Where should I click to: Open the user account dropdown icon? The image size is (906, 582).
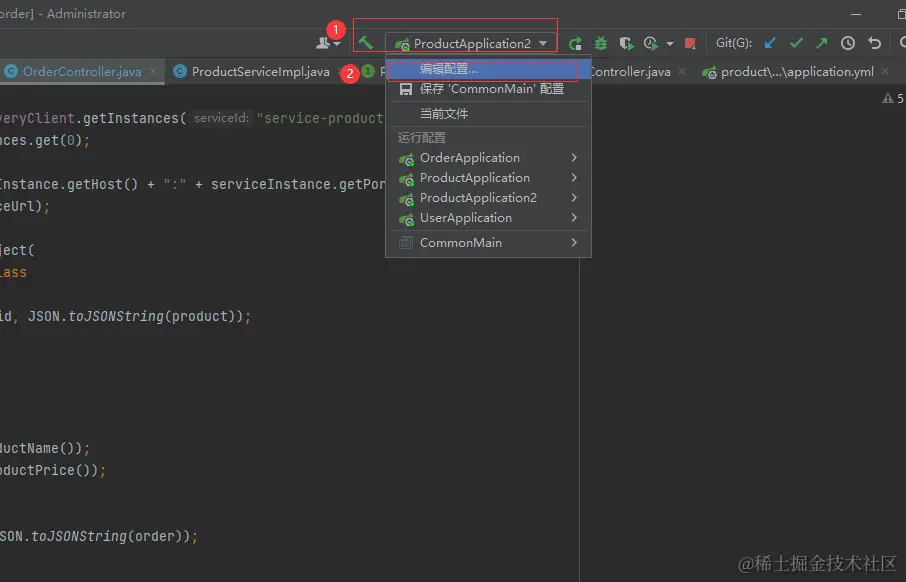(328, 43)
